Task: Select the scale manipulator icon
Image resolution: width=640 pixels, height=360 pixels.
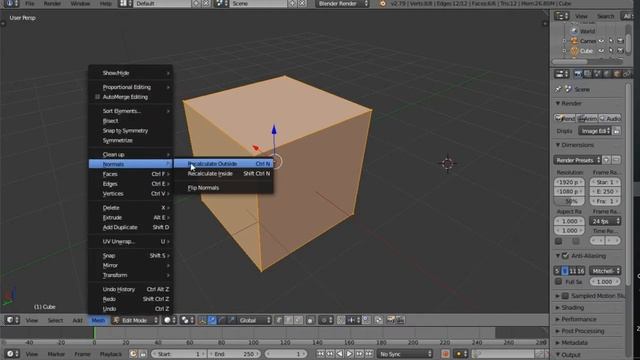Action: pos(231,320)
